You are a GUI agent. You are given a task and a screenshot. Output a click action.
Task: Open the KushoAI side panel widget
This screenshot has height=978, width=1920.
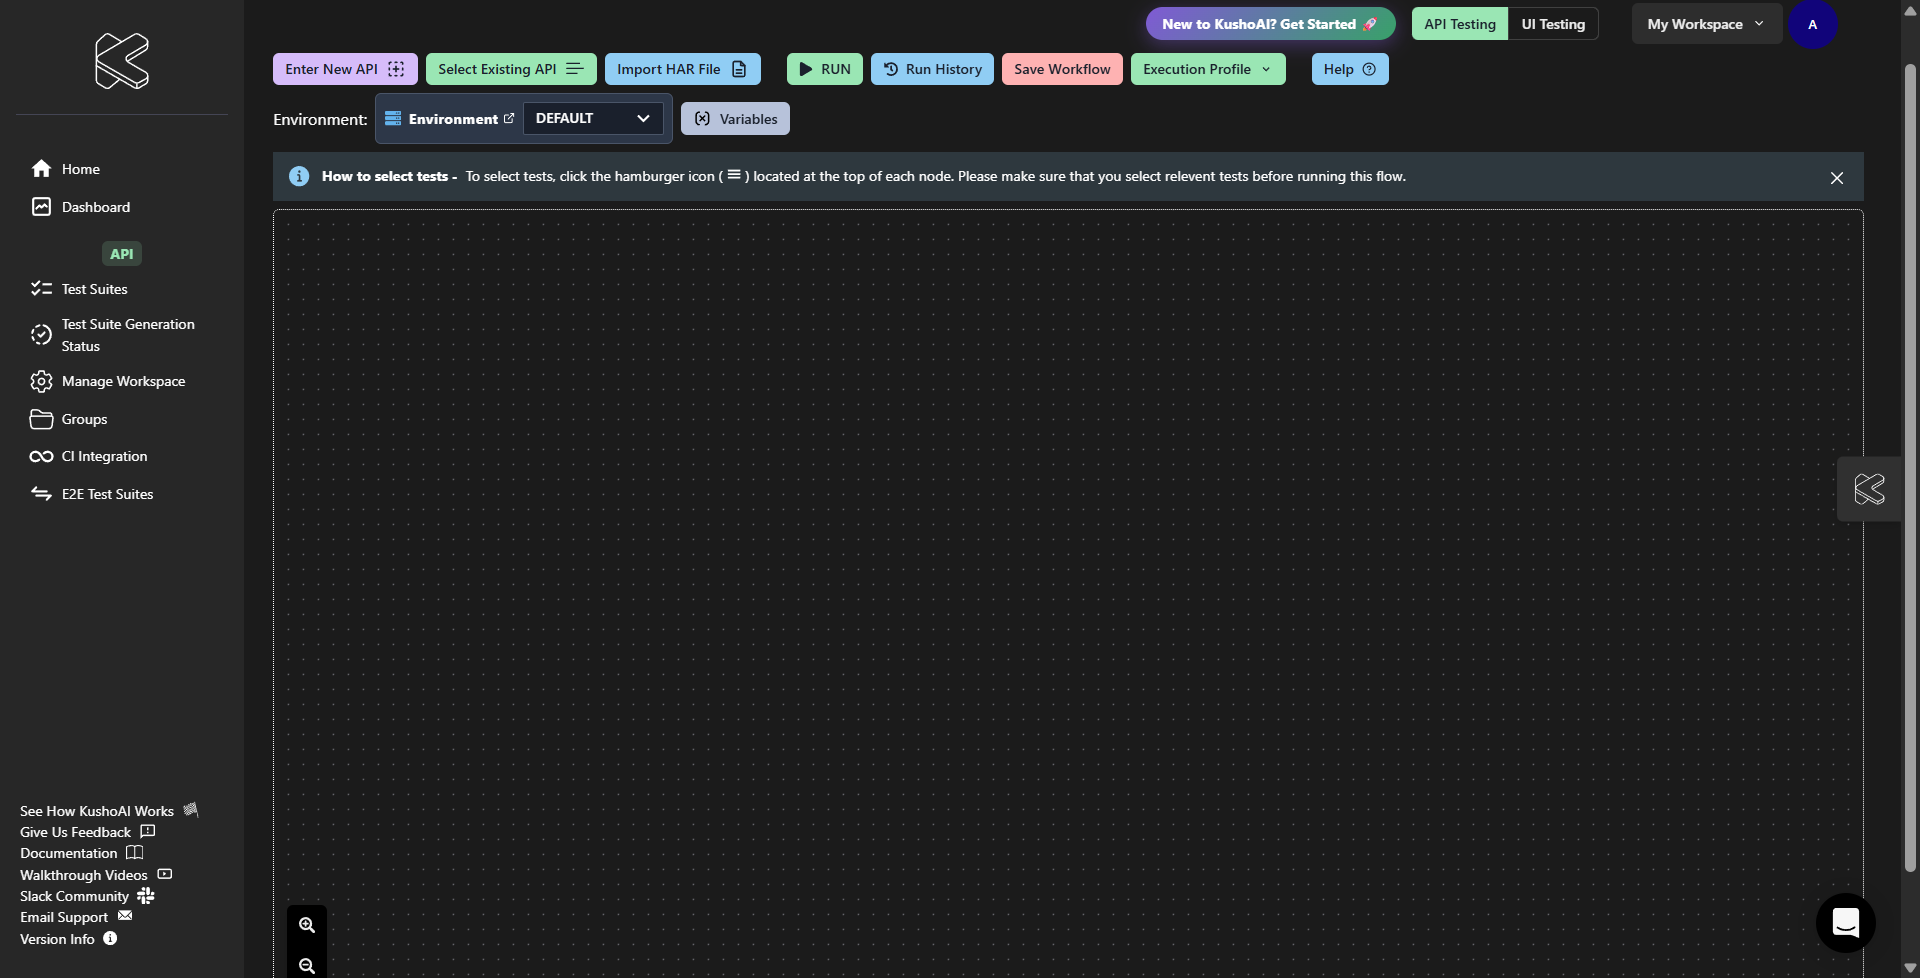click(1868, 489)
